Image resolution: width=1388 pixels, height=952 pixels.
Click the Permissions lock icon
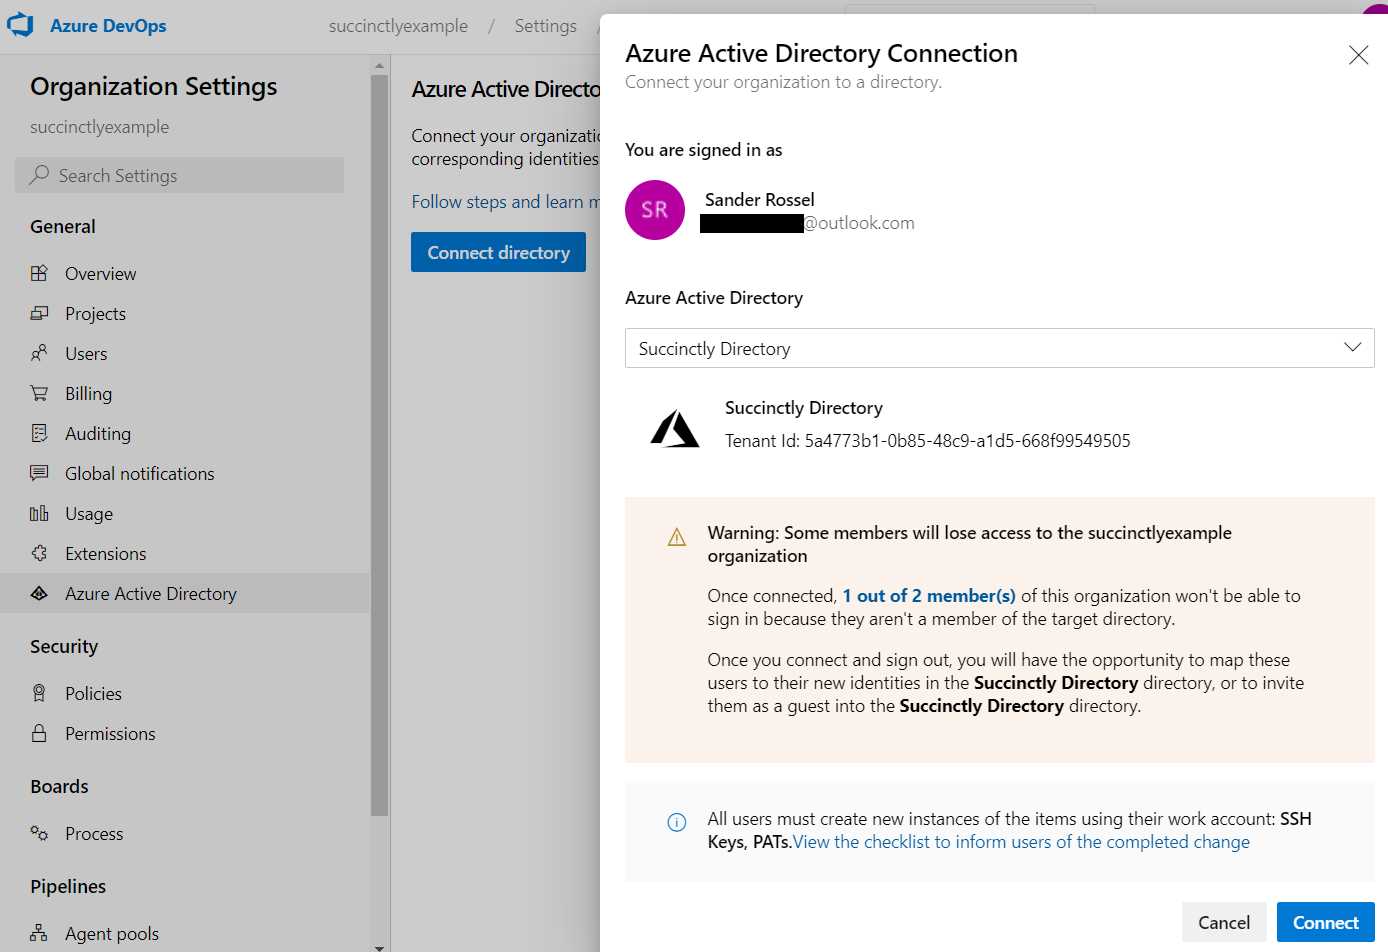(x=39, y=733)
